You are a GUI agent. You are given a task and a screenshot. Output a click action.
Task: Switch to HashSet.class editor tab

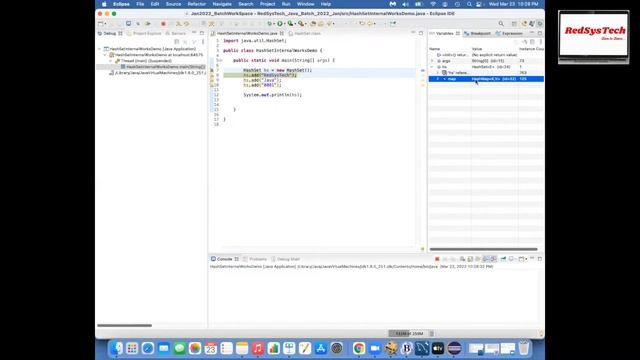click(x=304, y=33)
